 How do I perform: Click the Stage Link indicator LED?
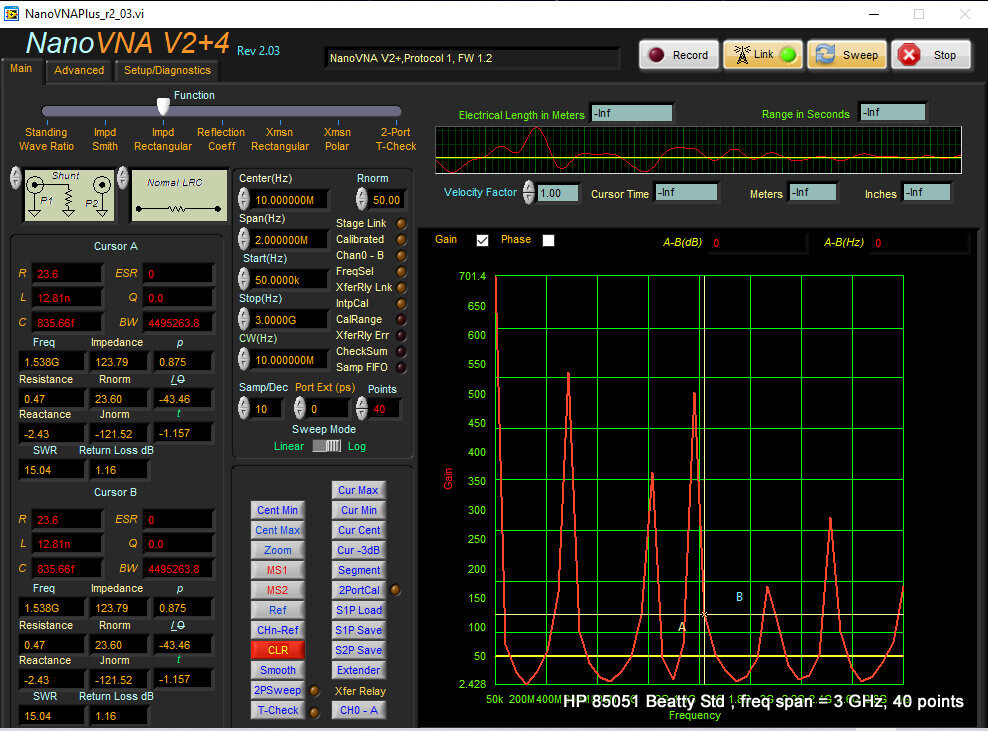click(401, 224)
